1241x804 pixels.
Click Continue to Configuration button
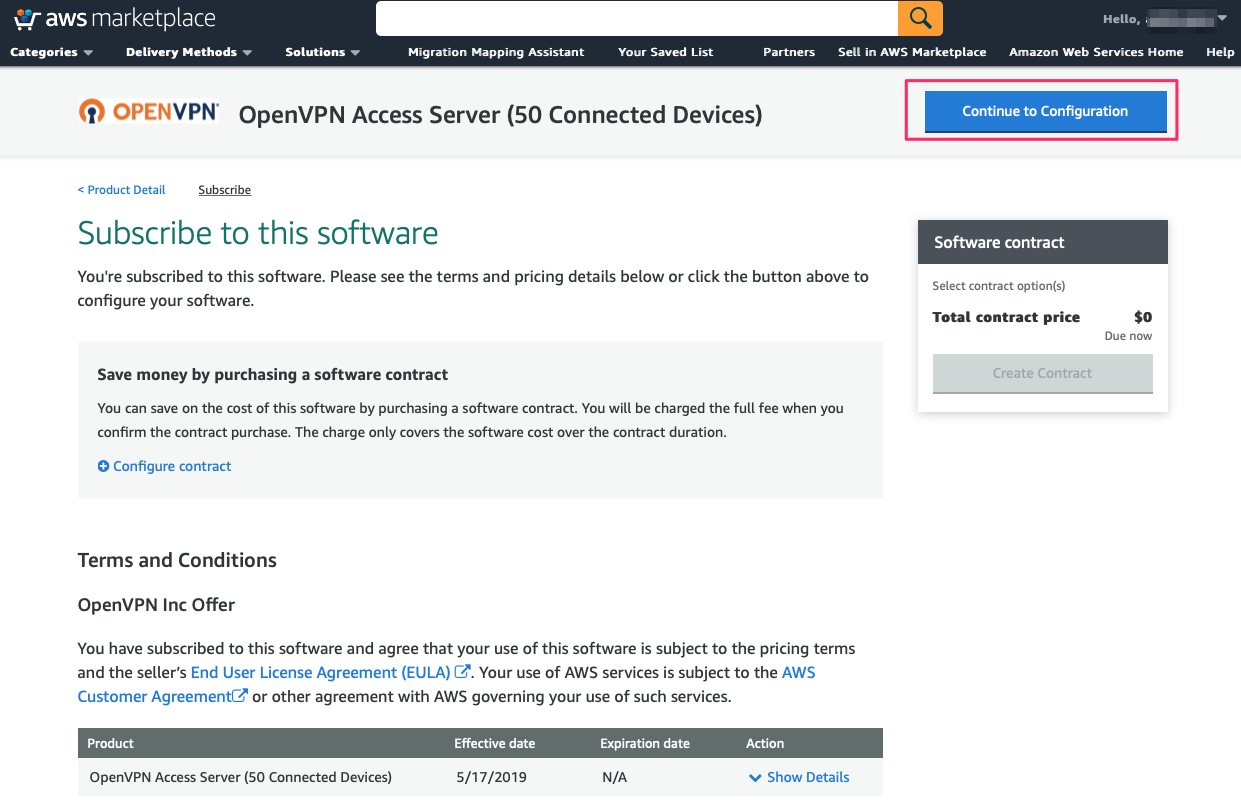click(x=1045, y=111)
